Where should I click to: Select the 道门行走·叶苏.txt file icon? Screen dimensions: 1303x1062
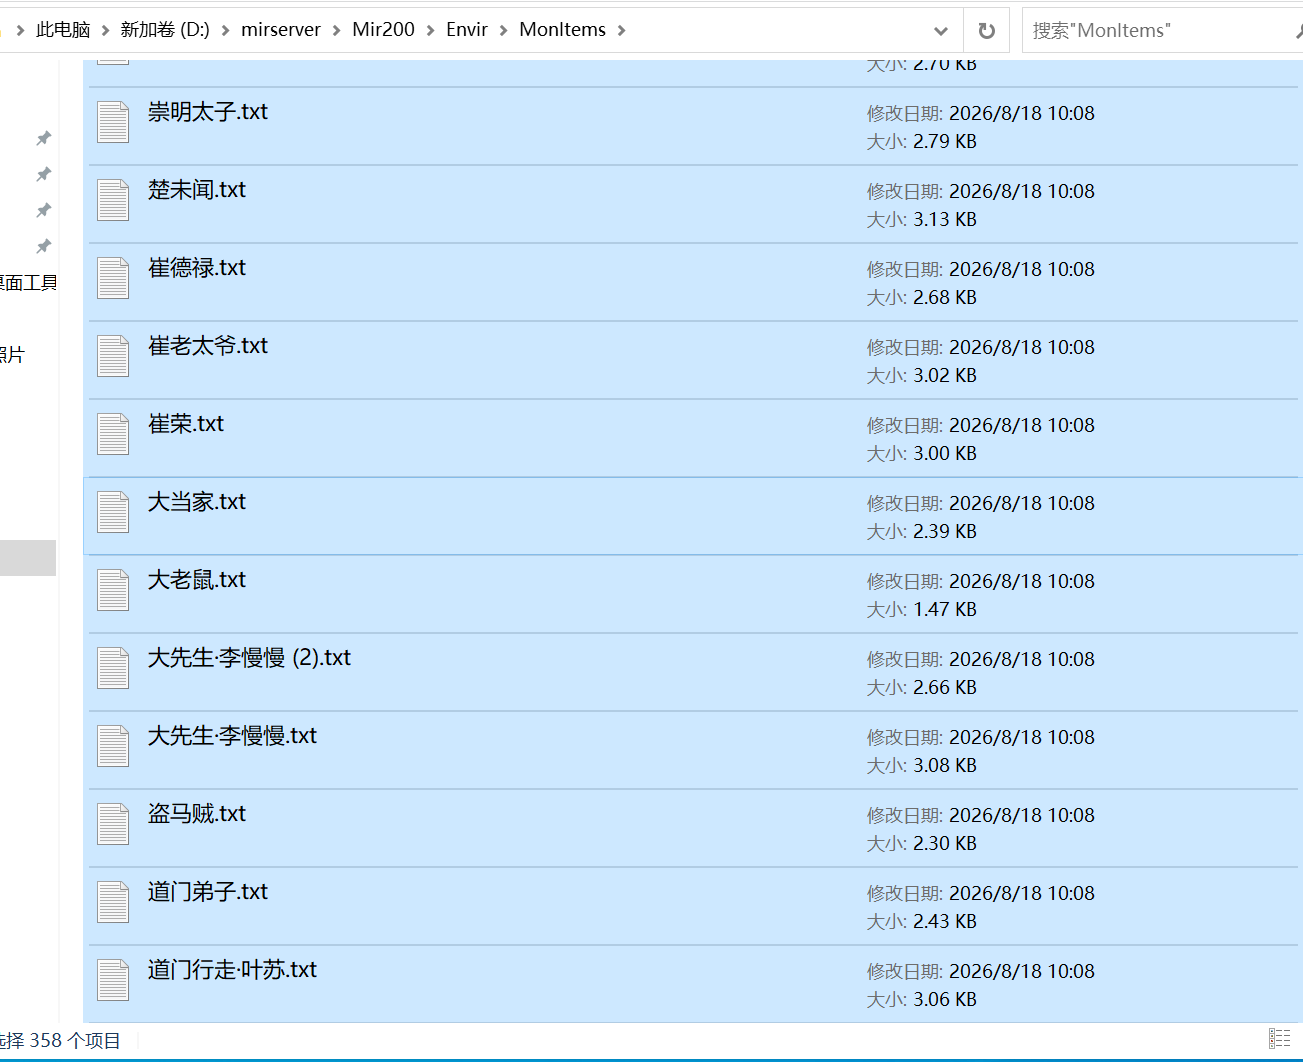point(113,980)
